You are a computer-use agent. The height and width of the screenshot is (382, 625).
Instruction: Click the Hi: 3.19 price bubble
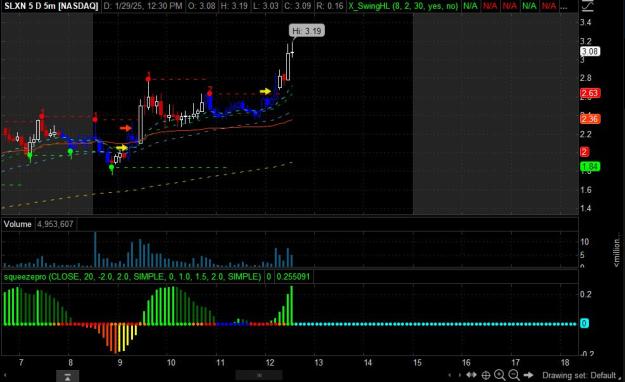click(307, 31)
